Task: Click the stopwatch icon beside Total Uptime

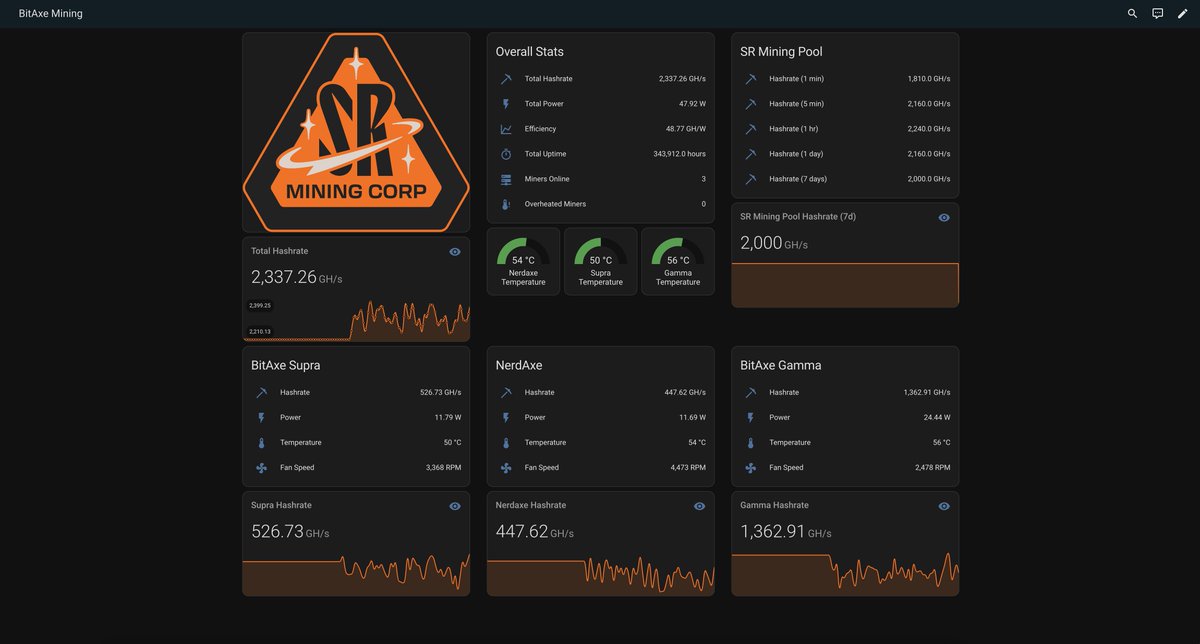Action: pyautogui.click(x=503, y=153)
